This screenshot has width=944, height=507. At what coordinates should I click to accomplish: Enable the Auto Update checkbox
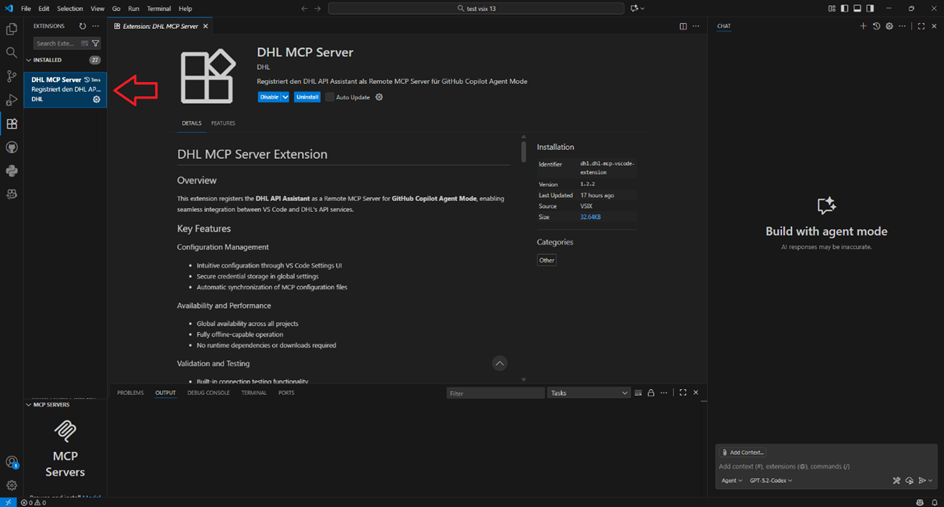coord(329,97)
